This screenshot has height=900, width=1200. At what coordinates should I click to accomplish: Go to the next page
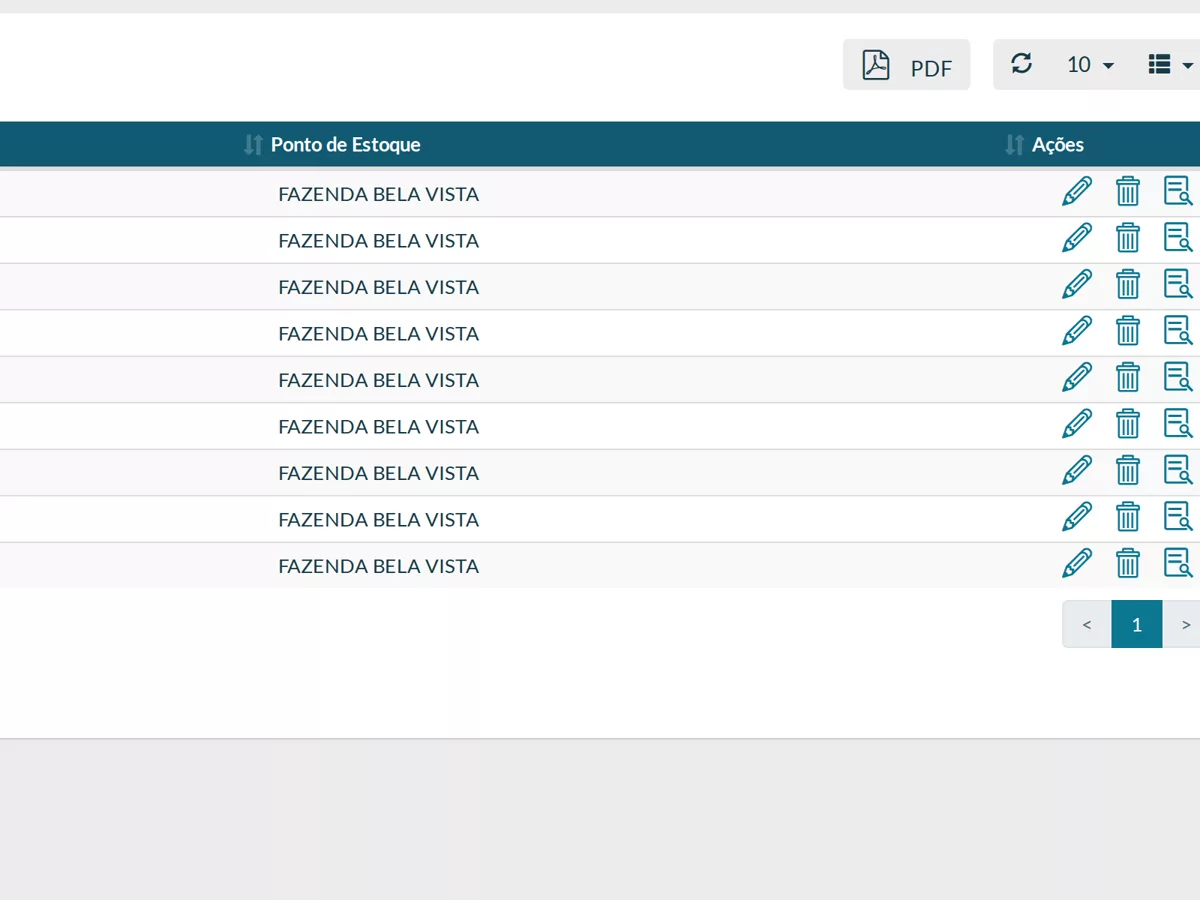coord(1184,624)
